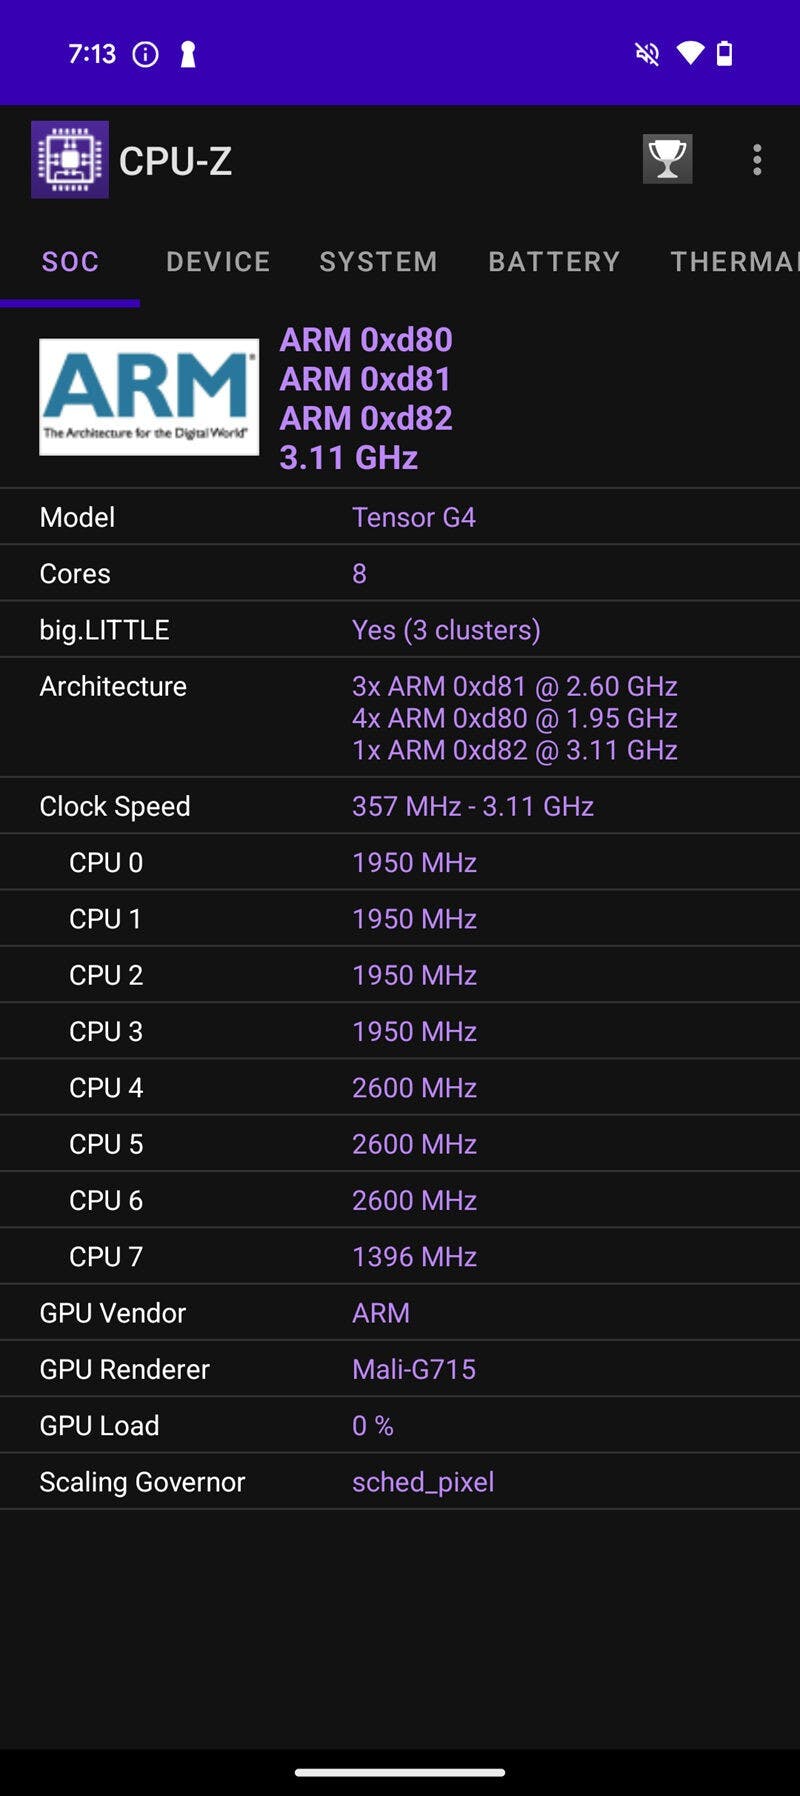Tap the Scaling Governor sched_pixel row
Viewport: 800px width, 1796px height.
click(400, 1482)
